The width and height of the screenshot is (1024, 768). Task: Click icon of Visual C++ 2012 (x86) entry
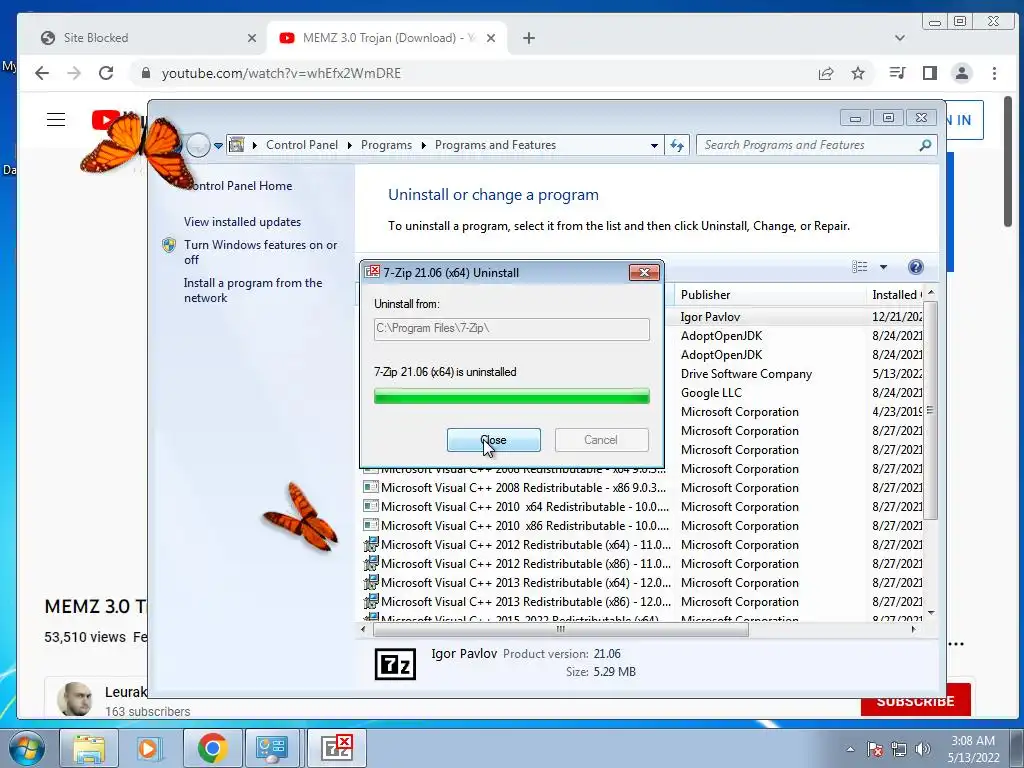click(x=371, y=563)
